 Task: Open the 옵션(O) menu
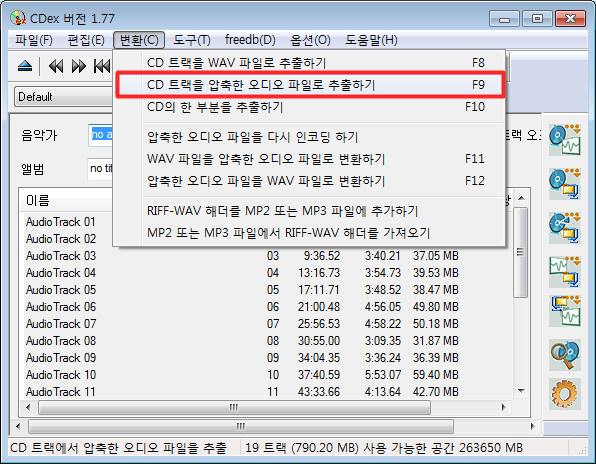pyautogui.click(x=310, y=40)
